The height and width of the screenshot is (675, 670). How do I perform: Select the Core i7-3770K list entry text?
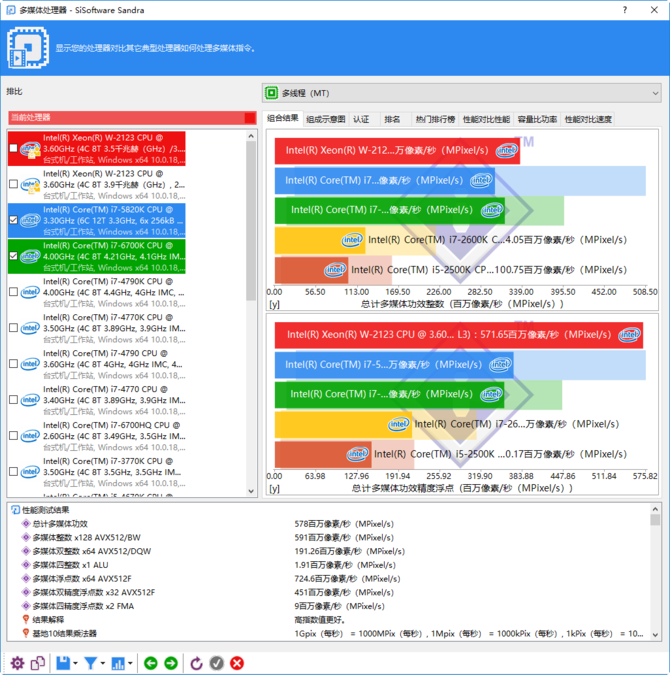pos(114,472)
